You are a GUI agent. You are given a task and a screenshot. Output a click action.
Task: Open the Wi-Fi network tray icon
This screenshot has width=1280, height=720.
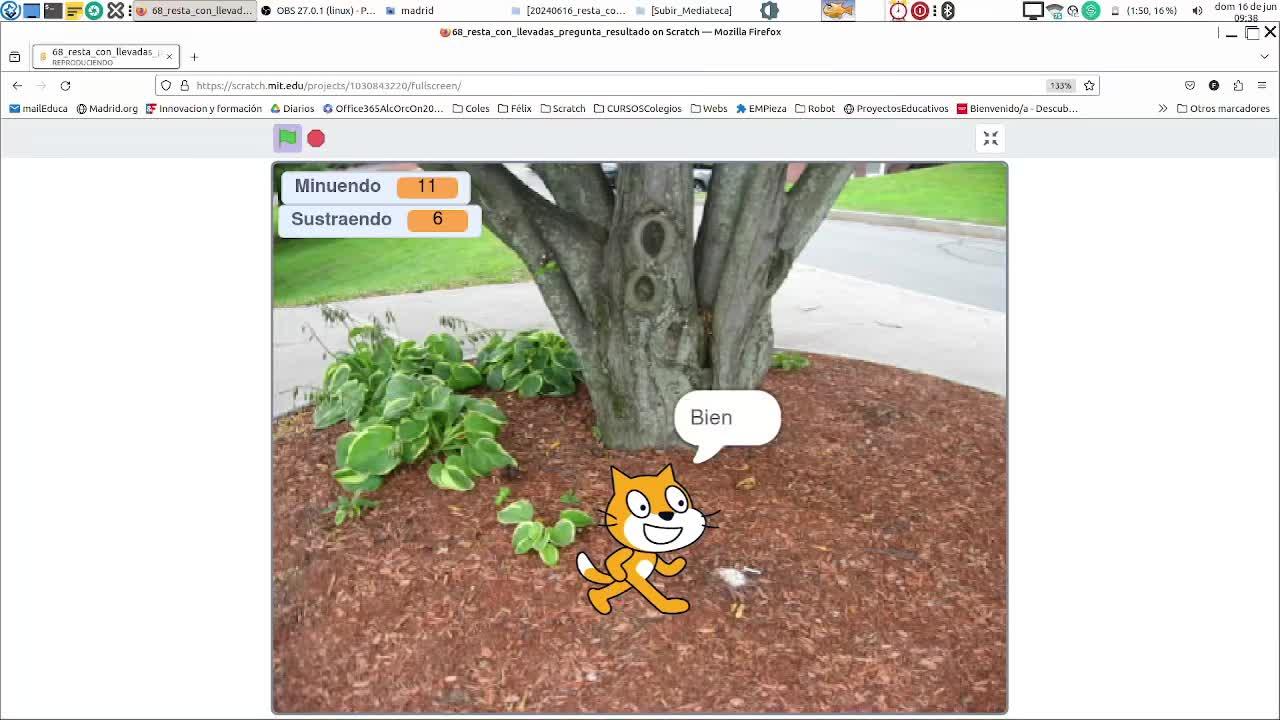1055,11
